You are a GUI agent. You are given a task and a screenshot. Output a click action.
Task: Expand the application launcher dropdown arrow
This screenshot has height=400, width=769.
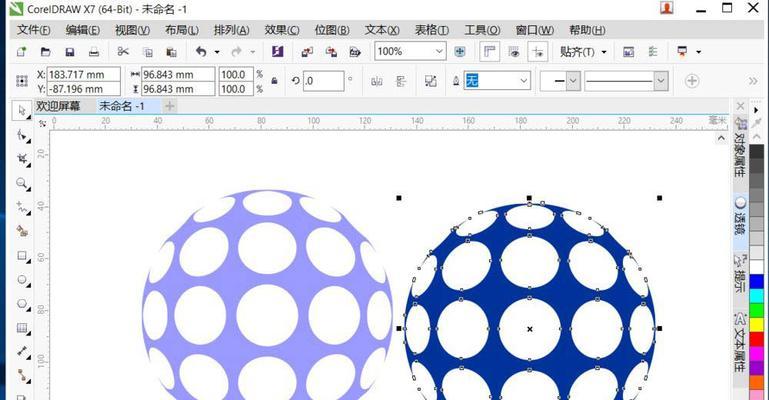698,52
